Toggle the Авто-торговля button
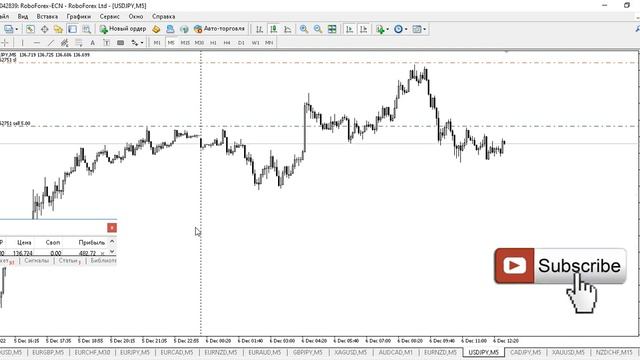Viewport: 640px width, 360px height. pos(220,29)
